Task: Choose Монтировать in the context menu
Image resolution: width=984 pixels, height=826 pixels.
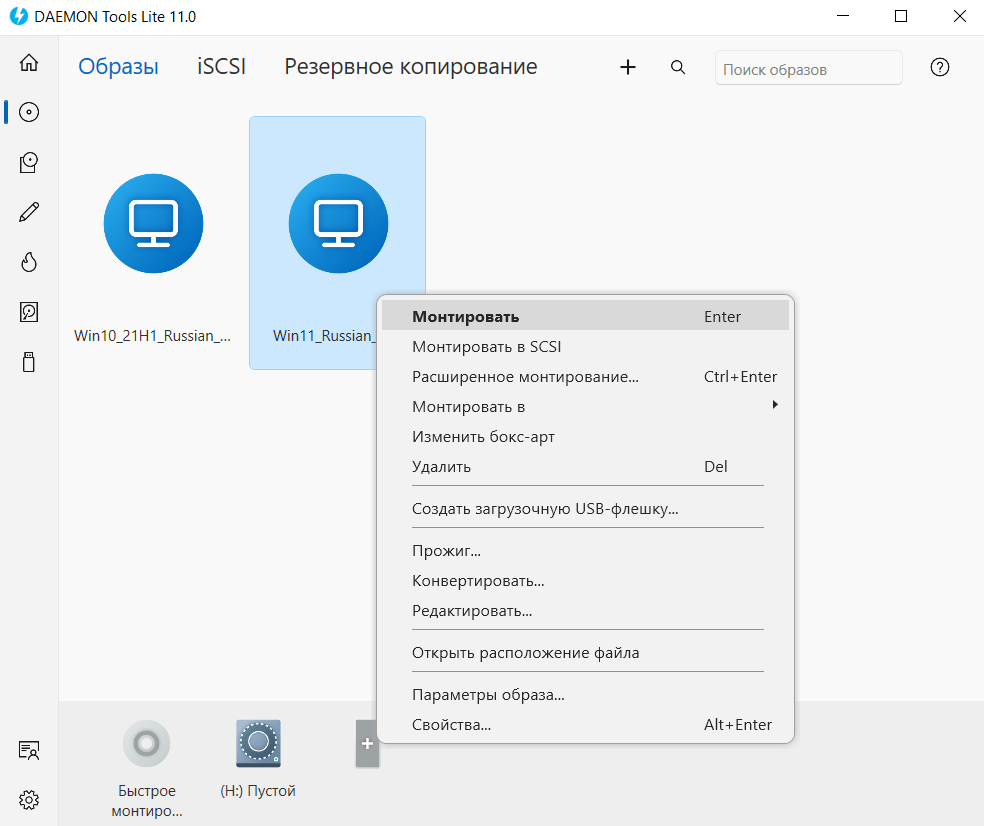Action: pyautogui.click(x=585, y=316)
